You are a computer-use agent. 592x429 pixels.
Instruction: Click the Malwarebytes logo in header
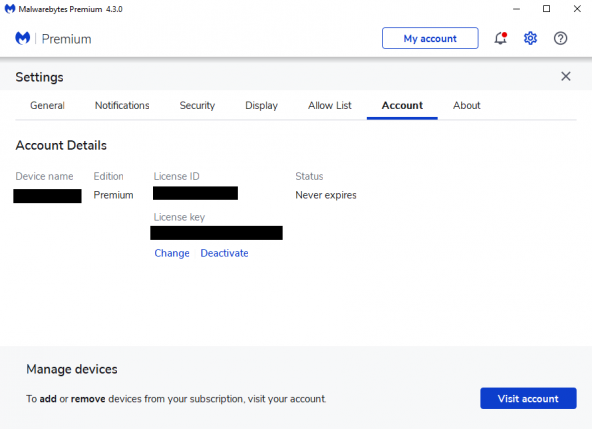tap(23, 38)
